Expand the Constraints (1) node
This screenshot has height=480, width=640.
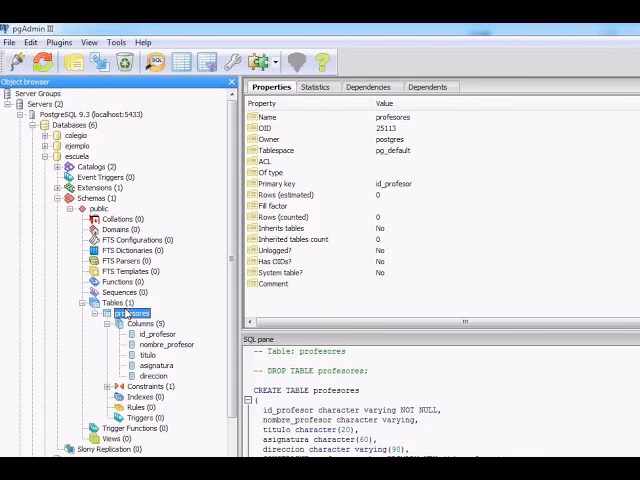pos(107,387)
